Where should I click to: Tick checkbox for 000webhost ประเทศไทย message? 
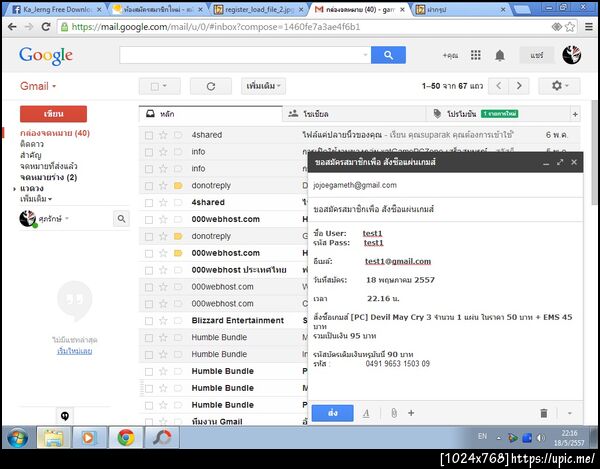pos(149,270)
